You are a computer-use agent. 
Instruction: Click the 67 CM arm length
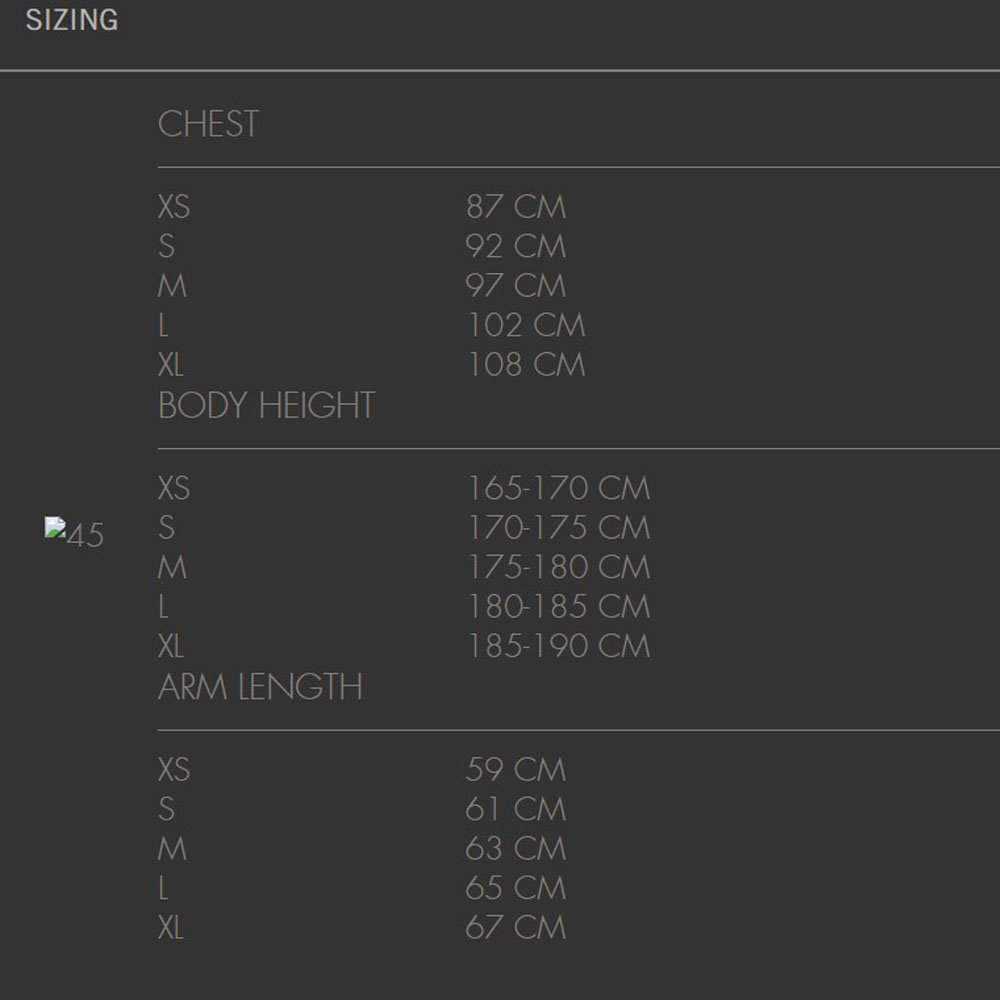tap(515, 928)
